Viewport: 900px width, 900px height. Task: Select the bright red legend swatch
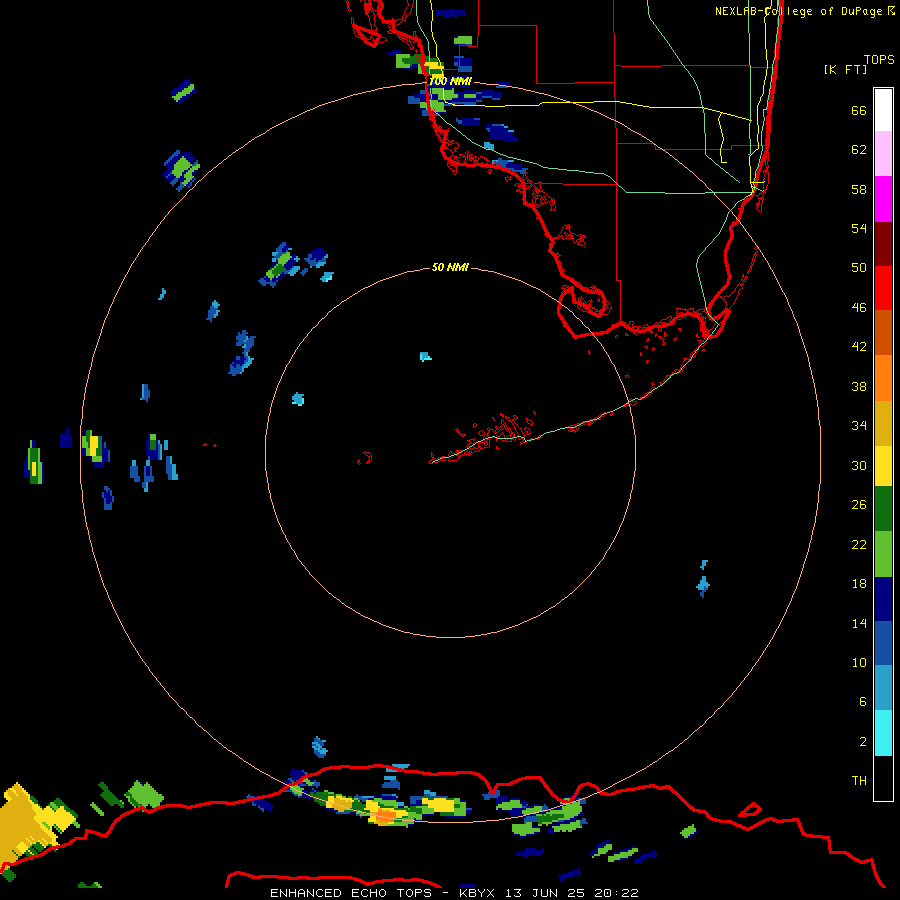click(x=883, y=288)
